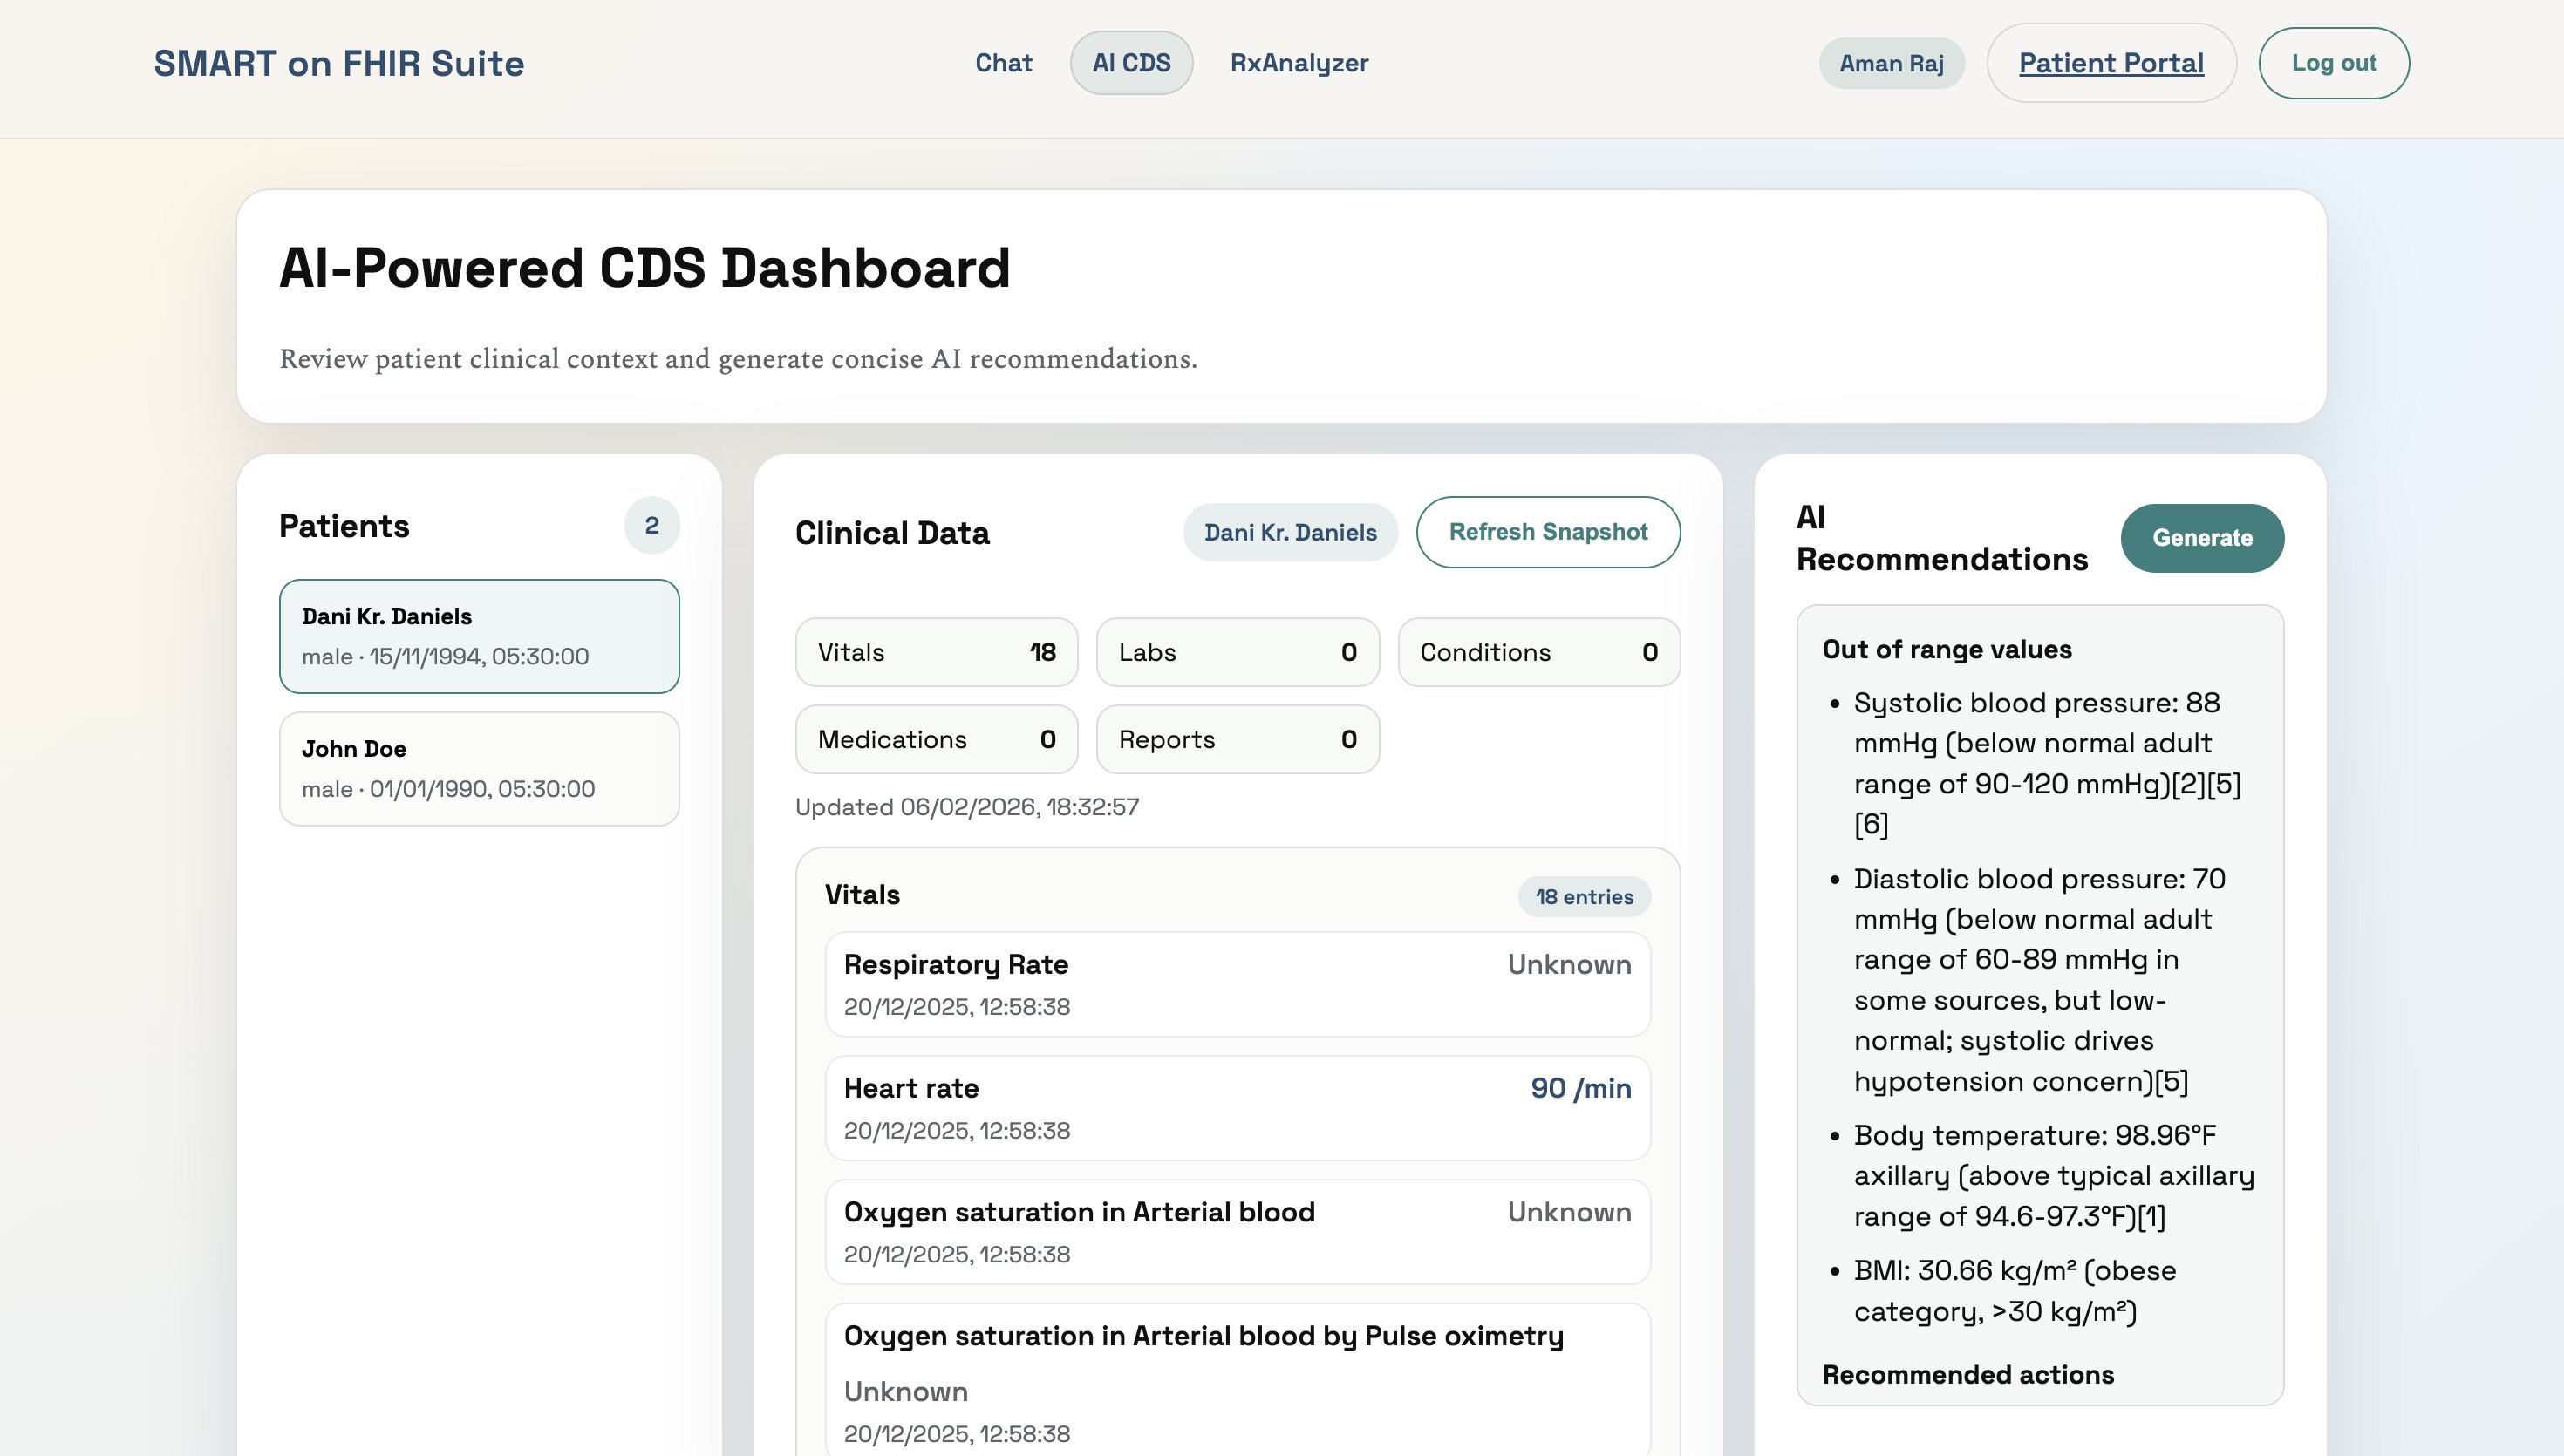
Task: Open the AI CDS tab
Action: tap(1131, 62)
